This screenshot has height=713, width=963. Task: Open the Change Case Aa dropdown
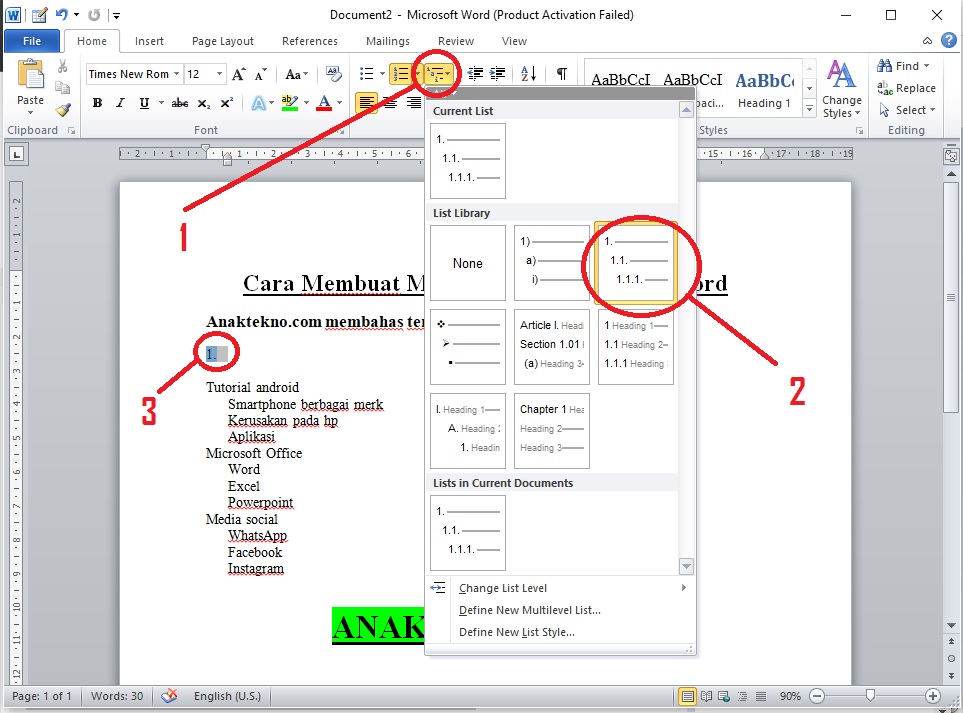[x=297, y=74]
